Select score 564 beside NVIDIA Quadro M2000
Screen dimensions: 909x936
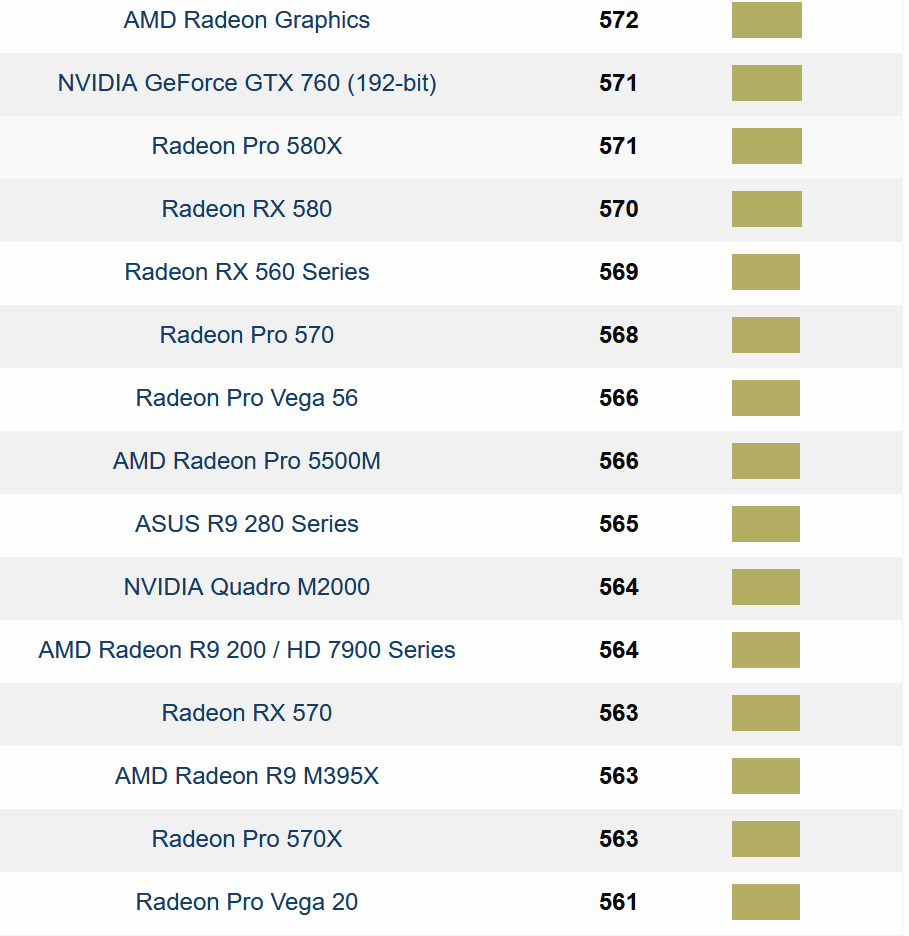click(x=619, y=587)
